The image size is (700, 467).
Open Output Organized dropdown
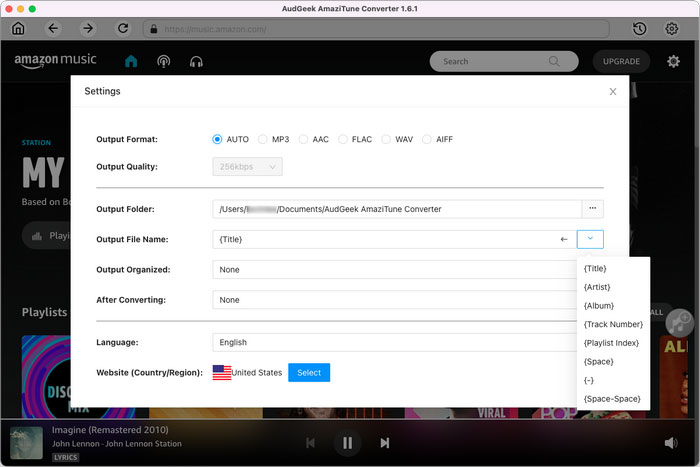click(395, 270)
